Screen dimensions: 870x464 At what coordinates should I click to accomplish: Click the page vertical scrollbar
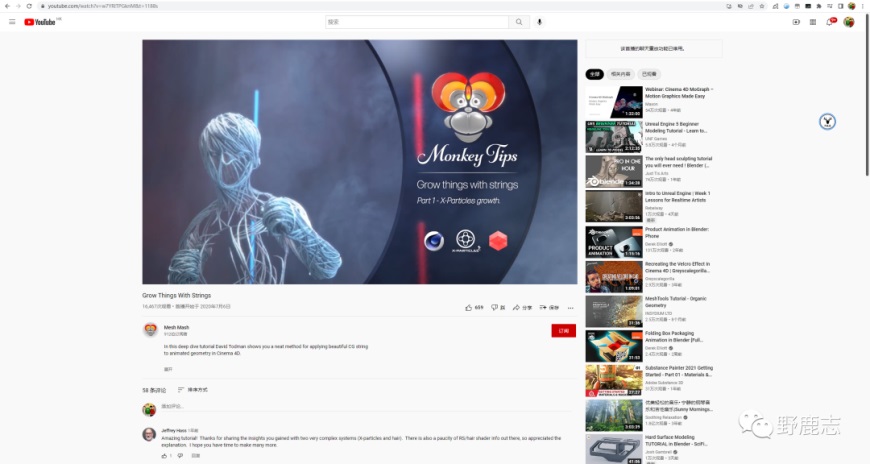click(867, 94)
